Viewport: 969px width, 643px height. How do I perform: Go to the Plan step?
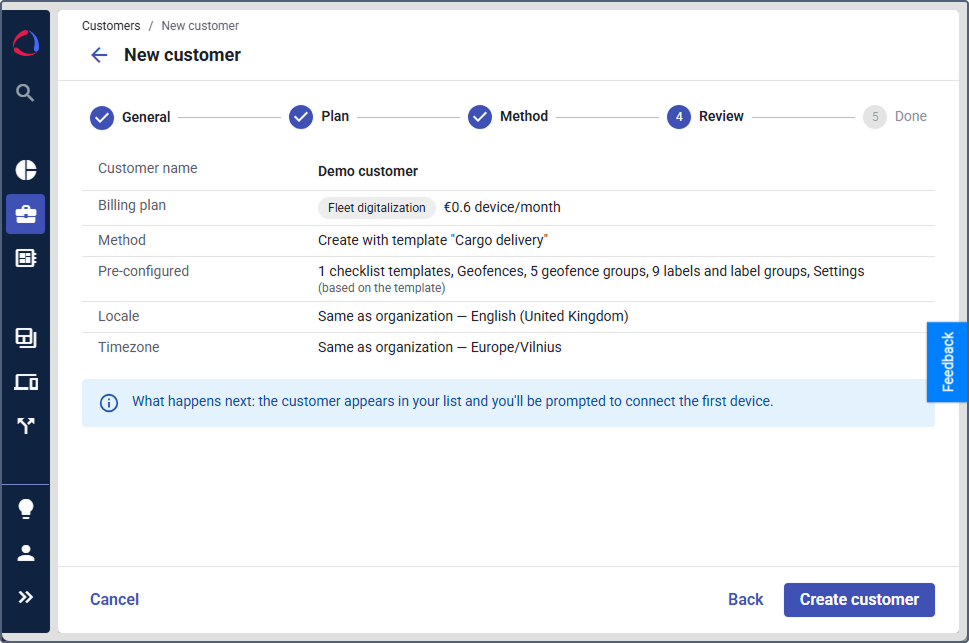pos(319,117)
